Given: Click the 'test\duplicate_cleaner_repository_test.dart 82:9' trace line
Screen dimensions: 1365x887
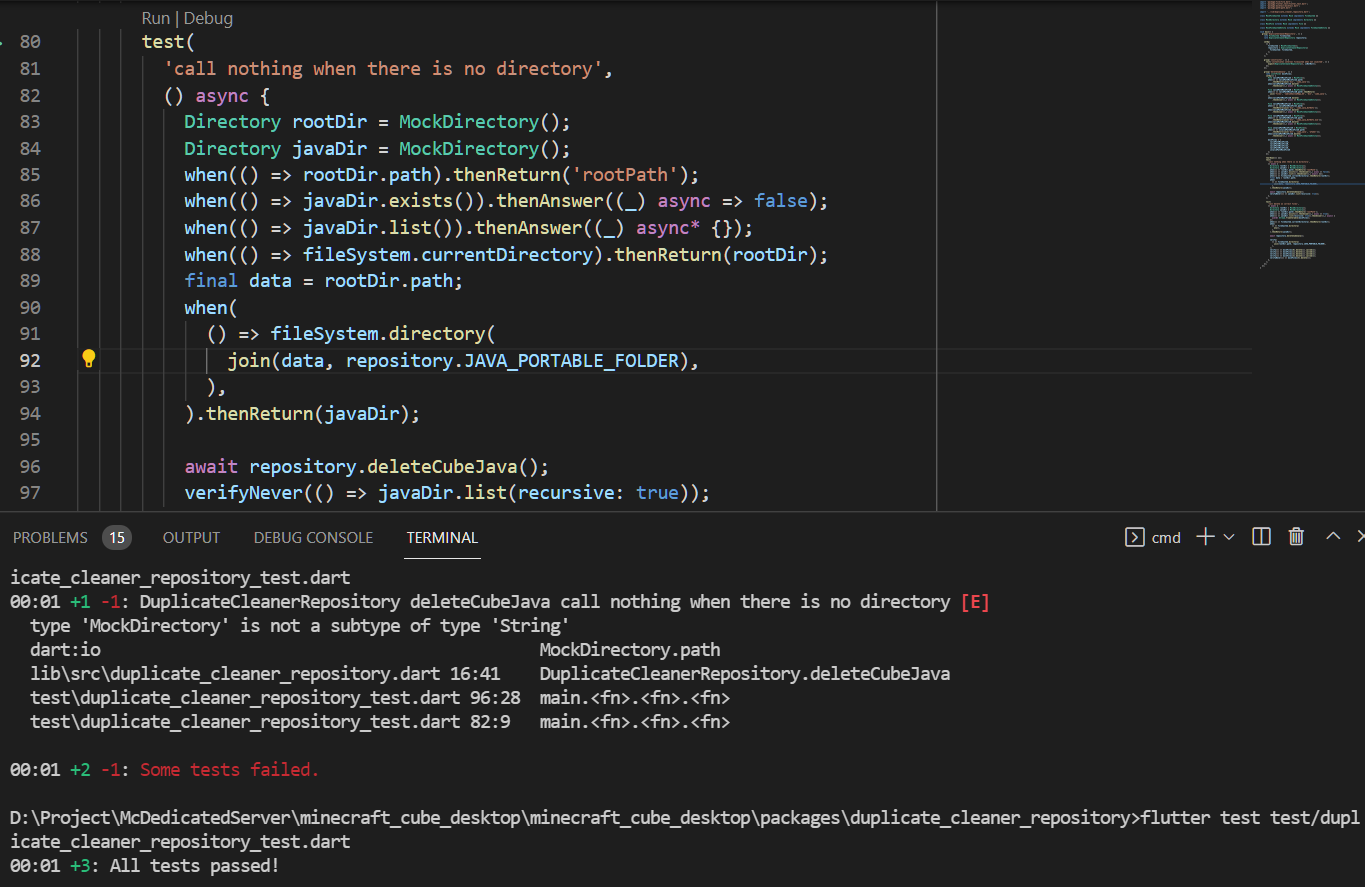Looking at the screenshot, I should click(270, 722).
